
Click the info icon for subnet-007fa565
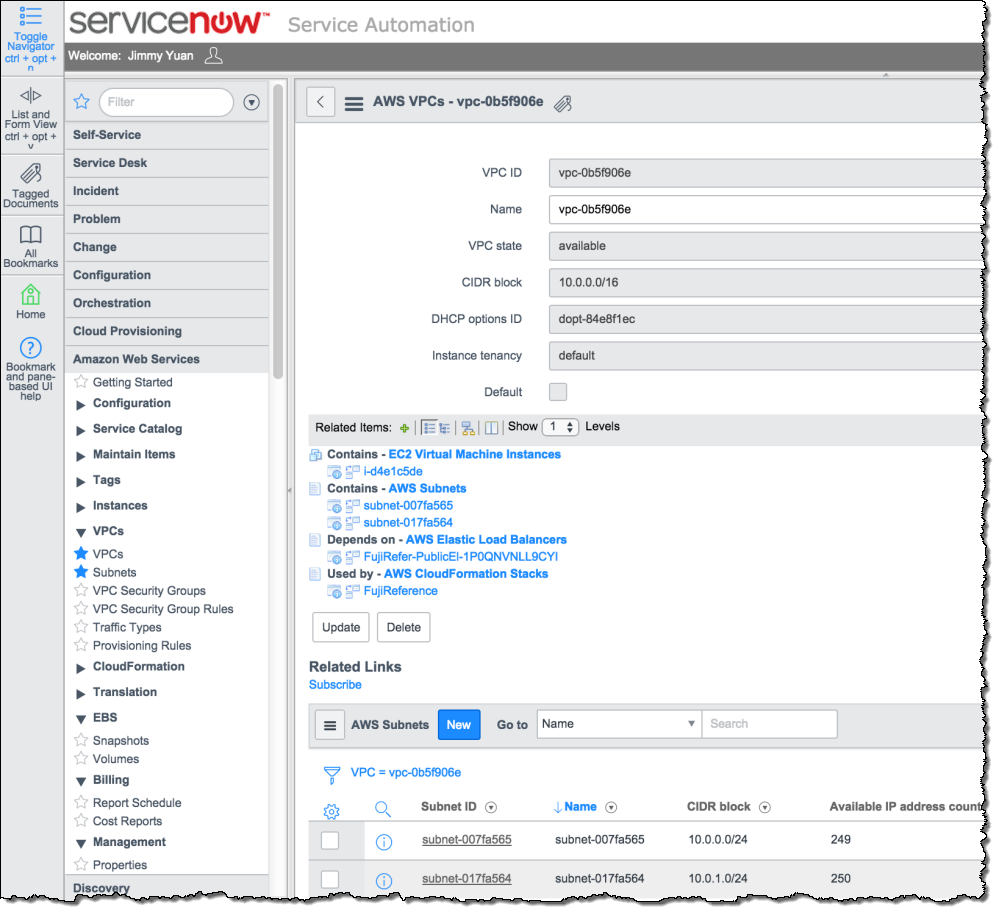383,842
